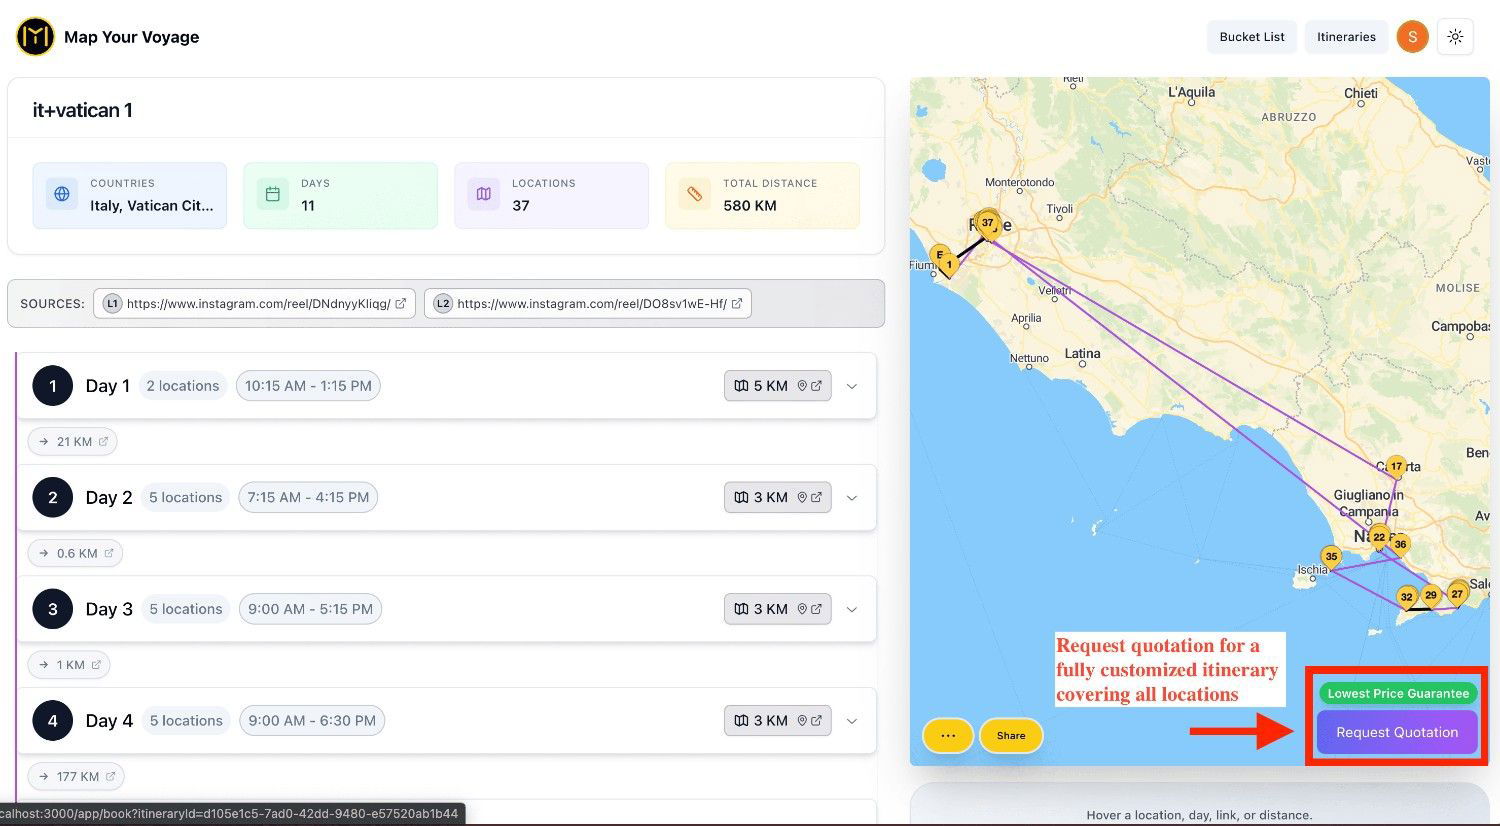Click the Map Your Voyage logo icon

coord(35,37)
